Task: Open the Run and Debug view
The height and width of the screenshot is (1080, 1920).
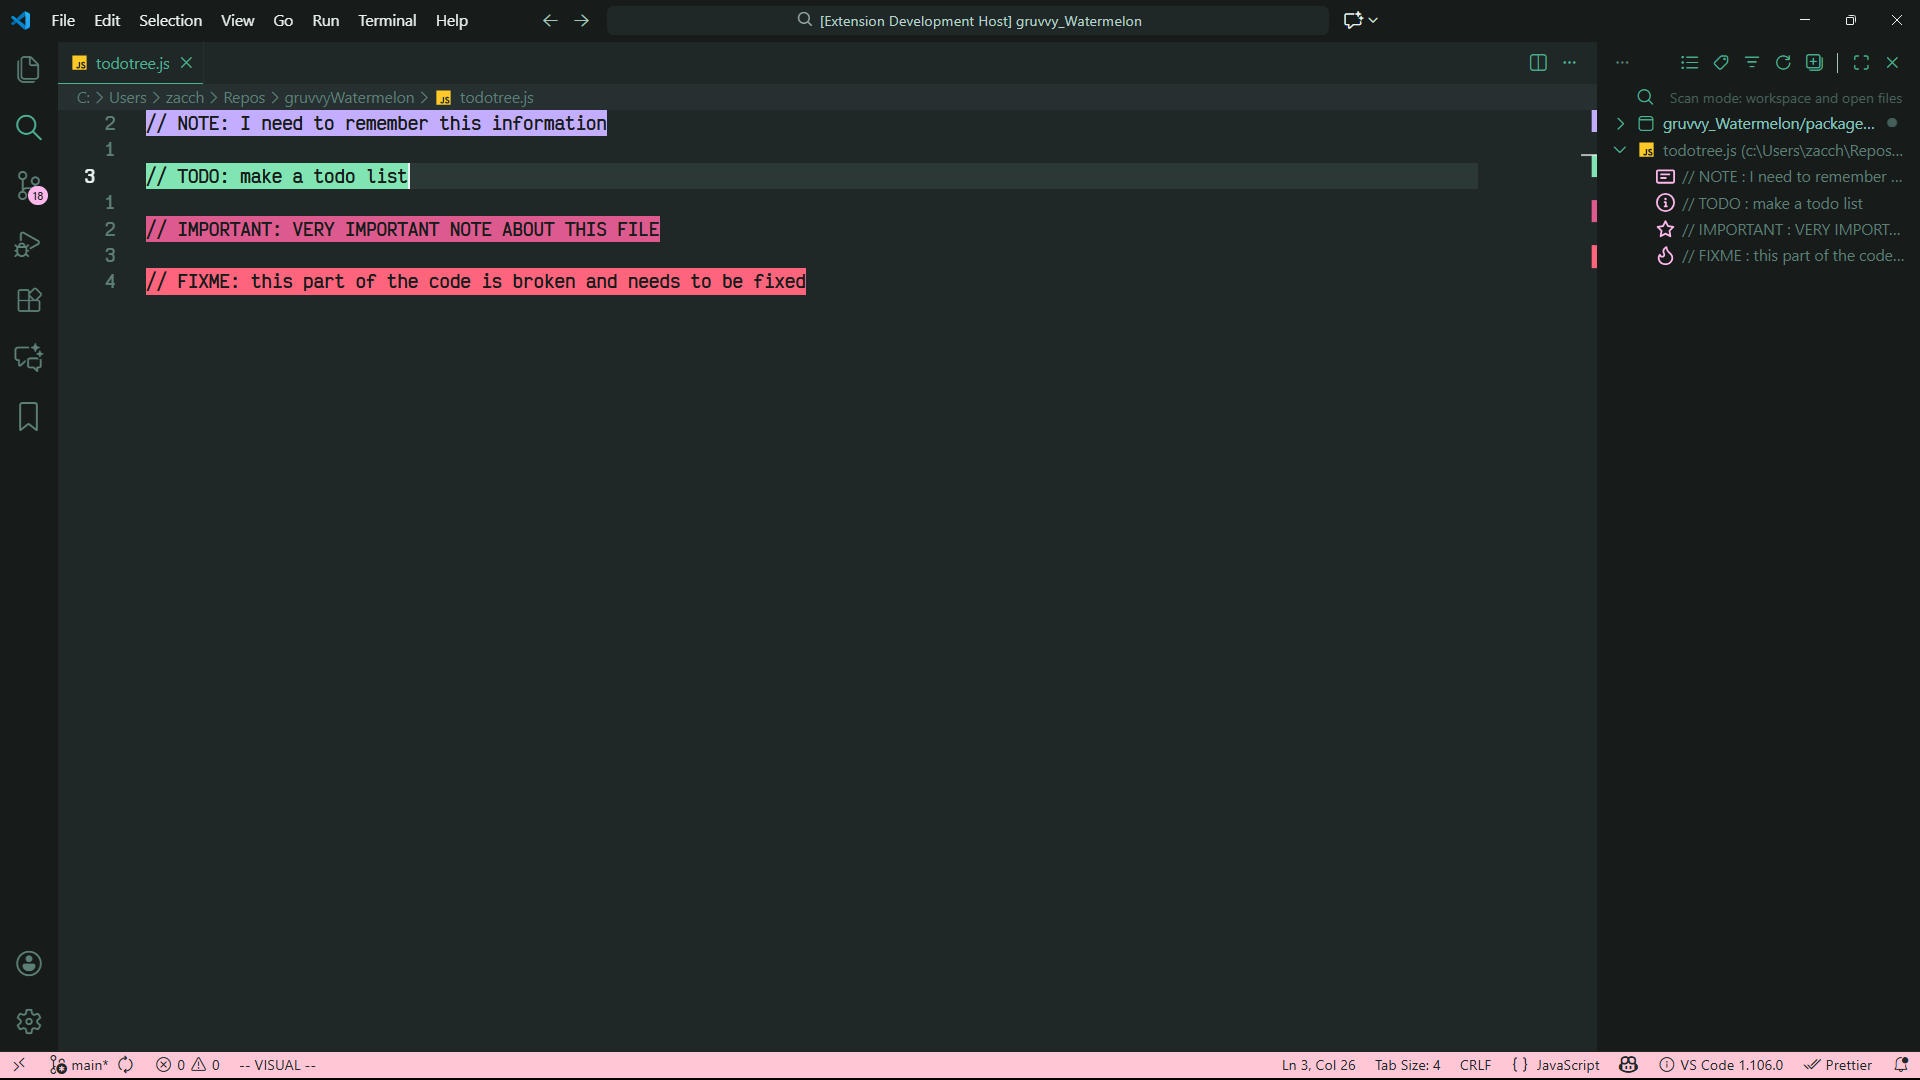Action: pyautogui.click(x=28, y=244)
